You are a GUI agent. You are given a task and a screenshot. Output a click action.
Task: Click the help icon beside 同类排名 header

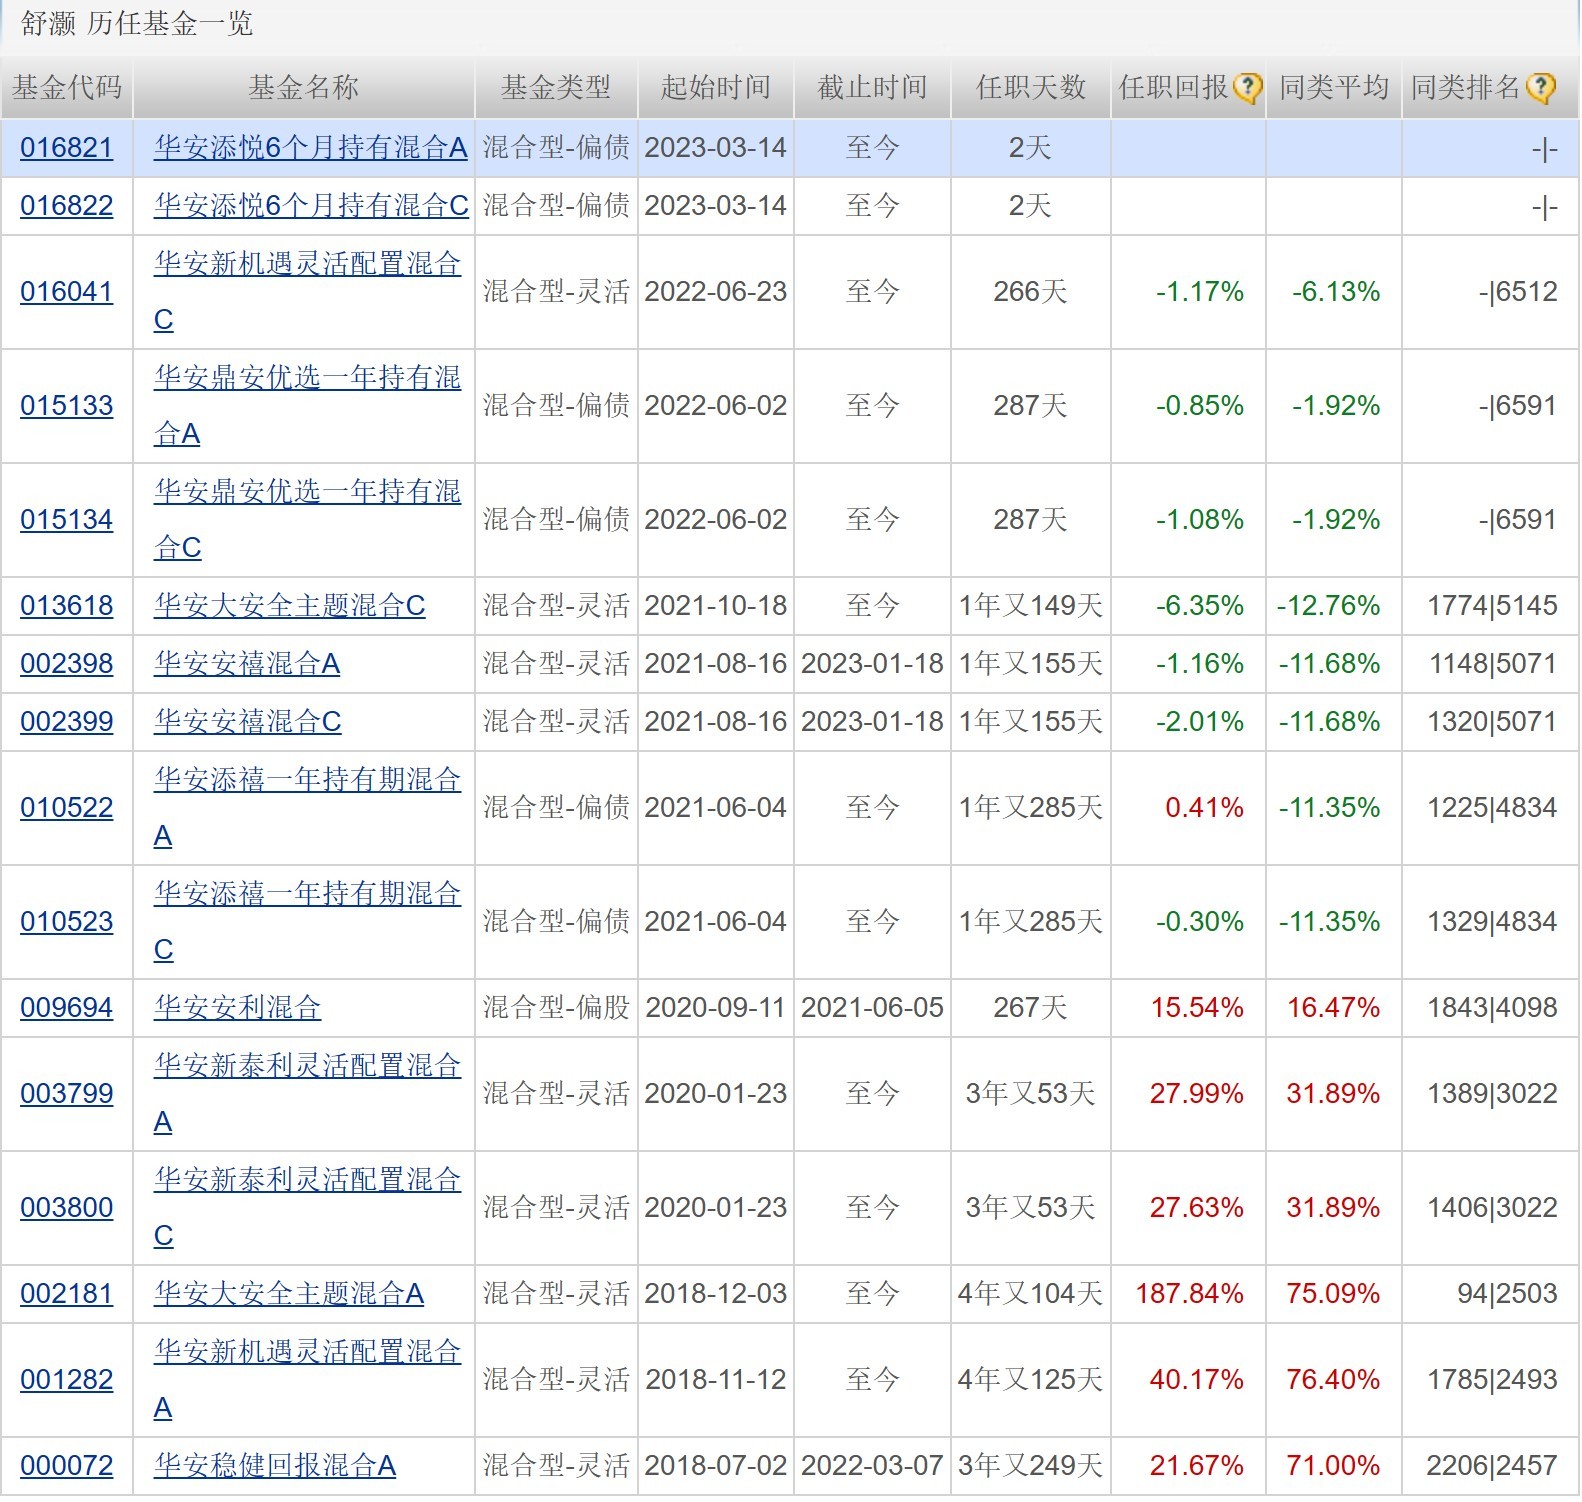pyautogui.click(x=1541, y=88)
